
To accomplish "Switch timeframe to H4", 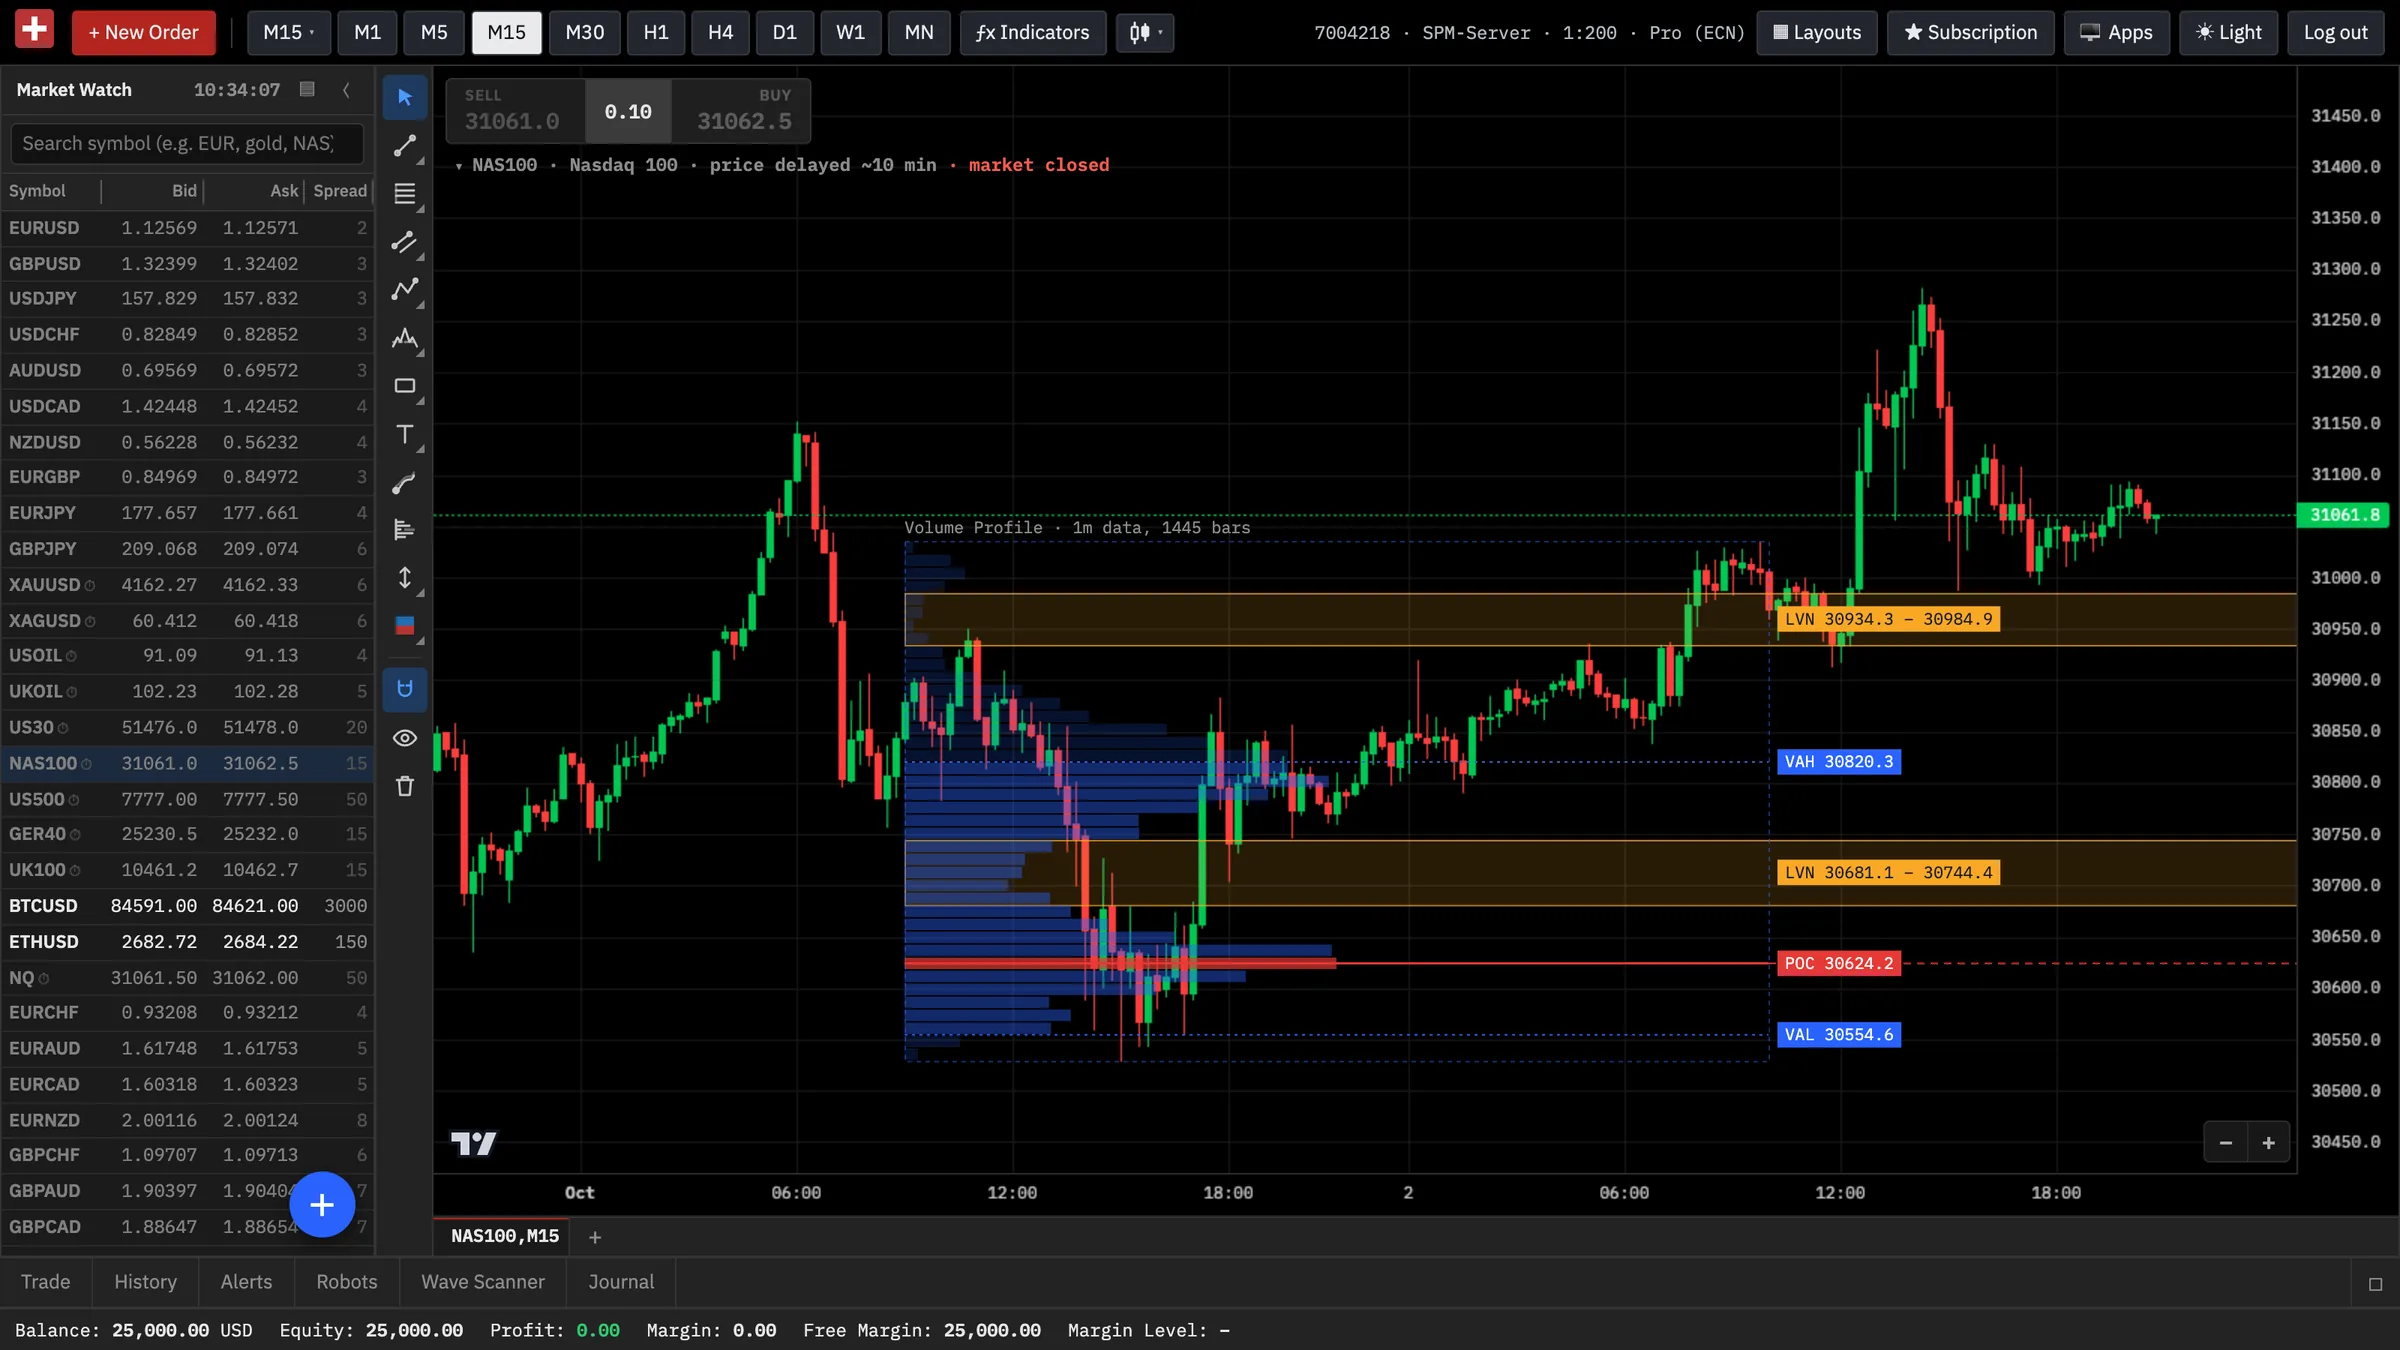I will pyautogui.click(x=720, y=32).
